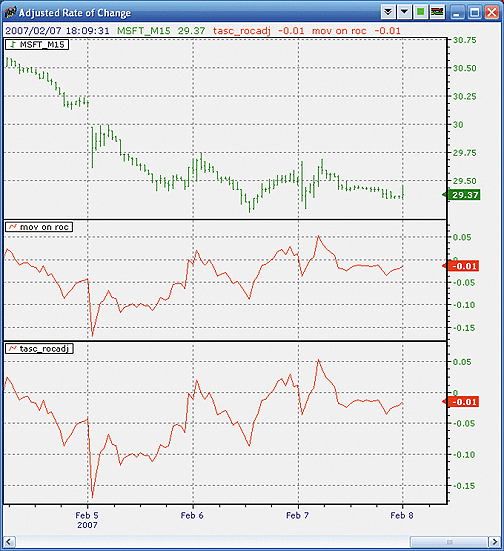The height and width of the screenshot is (551, 504).
Task: Click the green 29.37 price marker
Action: pos(462,195)
